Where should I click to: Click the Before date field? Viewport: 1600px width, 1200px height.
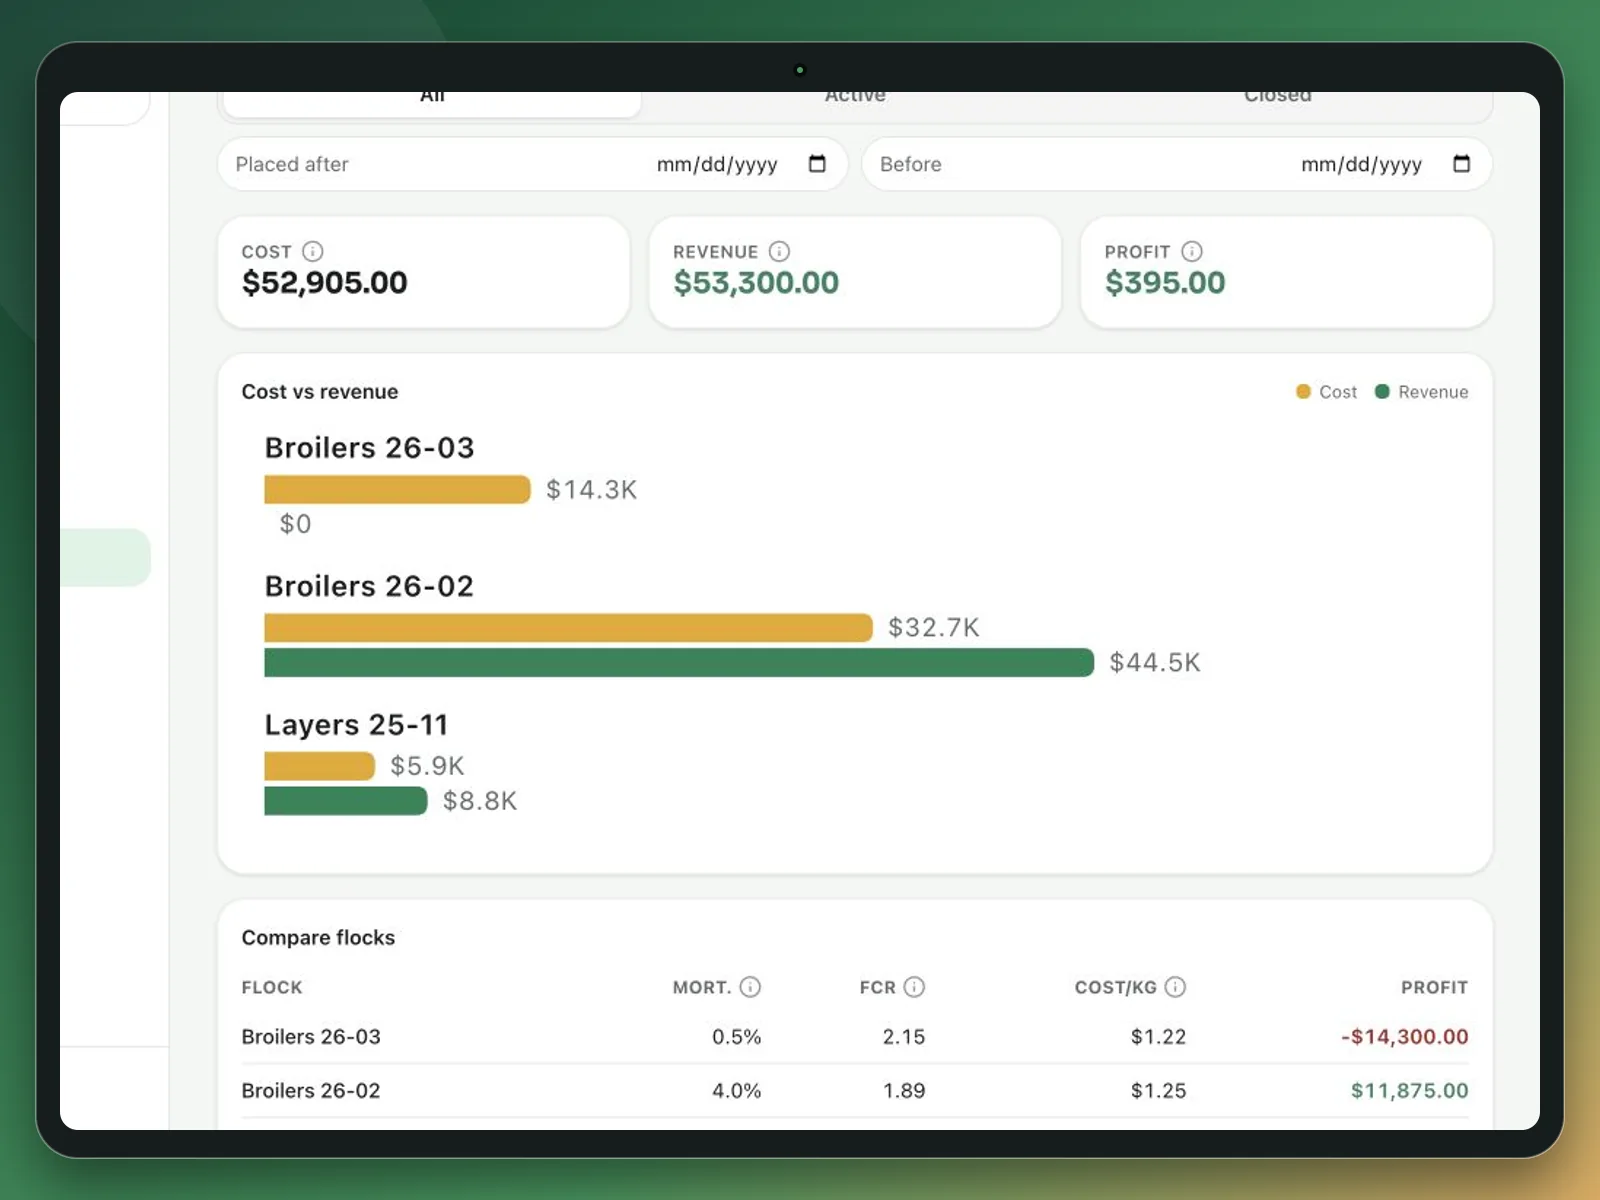click(1177, 164)
